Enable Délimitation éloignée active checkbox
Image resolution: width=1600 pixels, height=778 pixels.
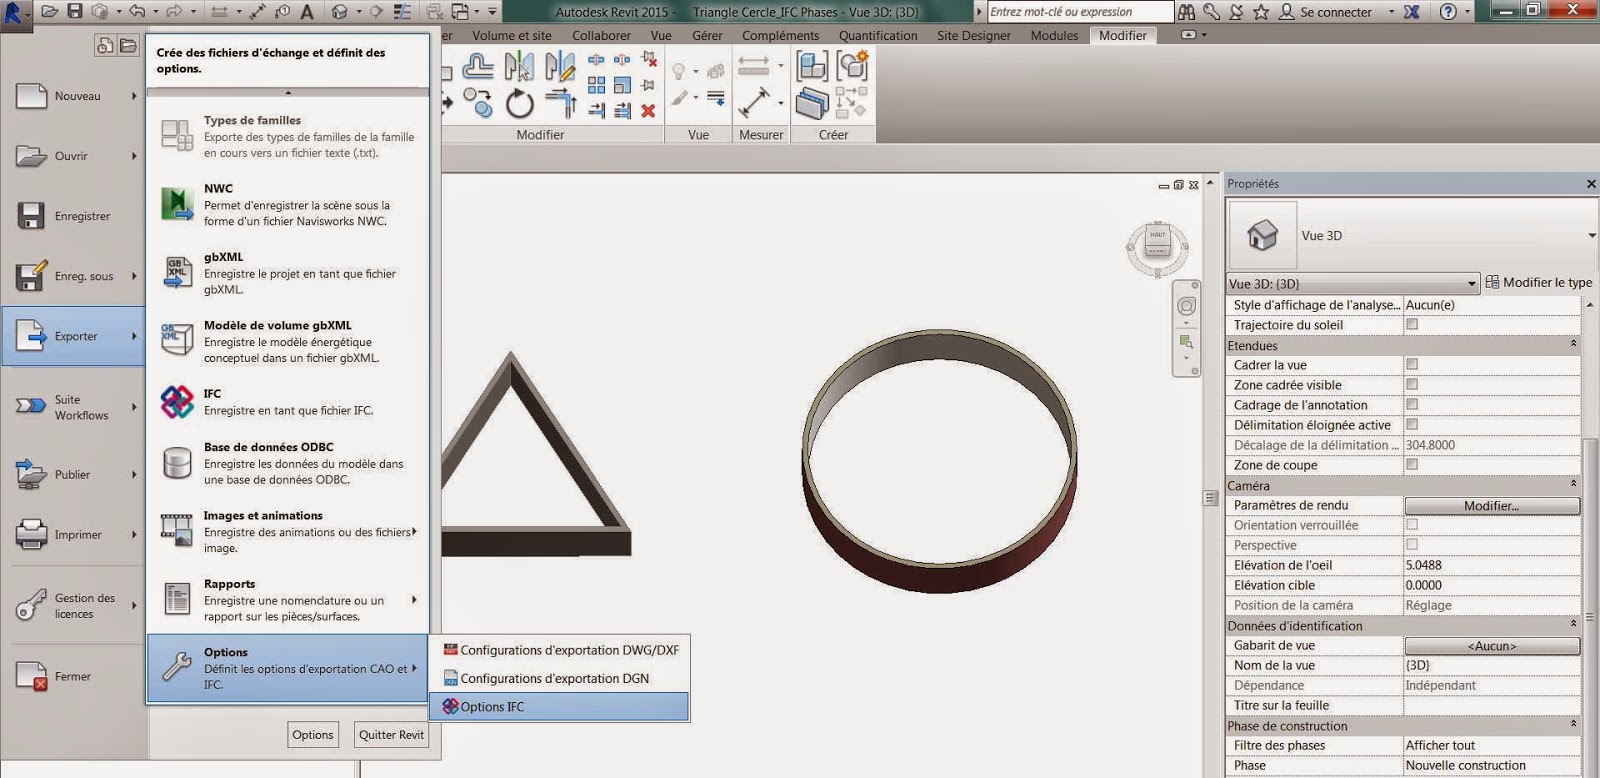[x=1412, y=424]
